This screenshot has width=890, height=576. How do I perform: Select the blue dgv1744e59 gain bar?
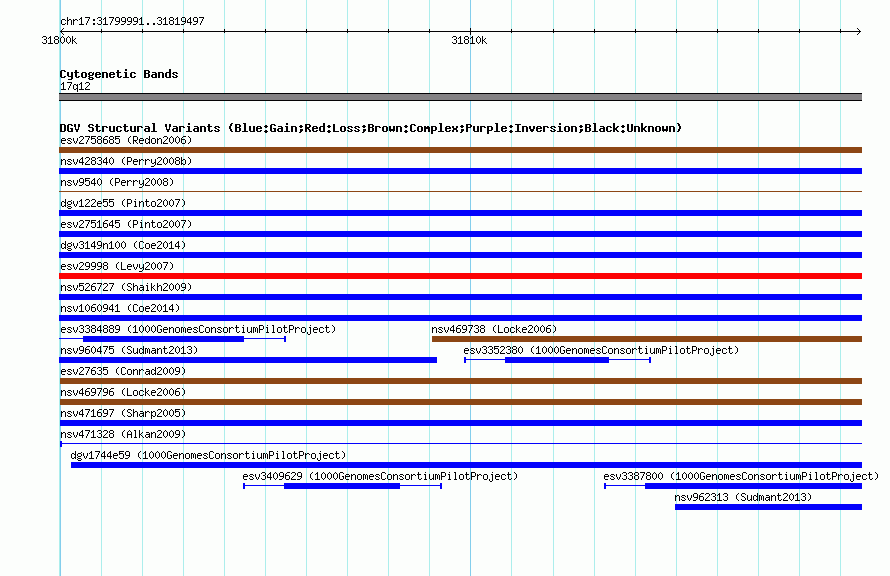click(x=467, y=465)
